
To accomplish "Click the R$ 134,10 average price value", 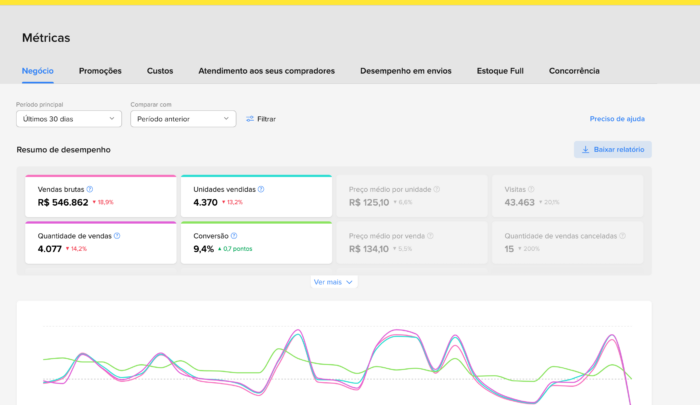I will pyautogui.click(x=369, y=249).
